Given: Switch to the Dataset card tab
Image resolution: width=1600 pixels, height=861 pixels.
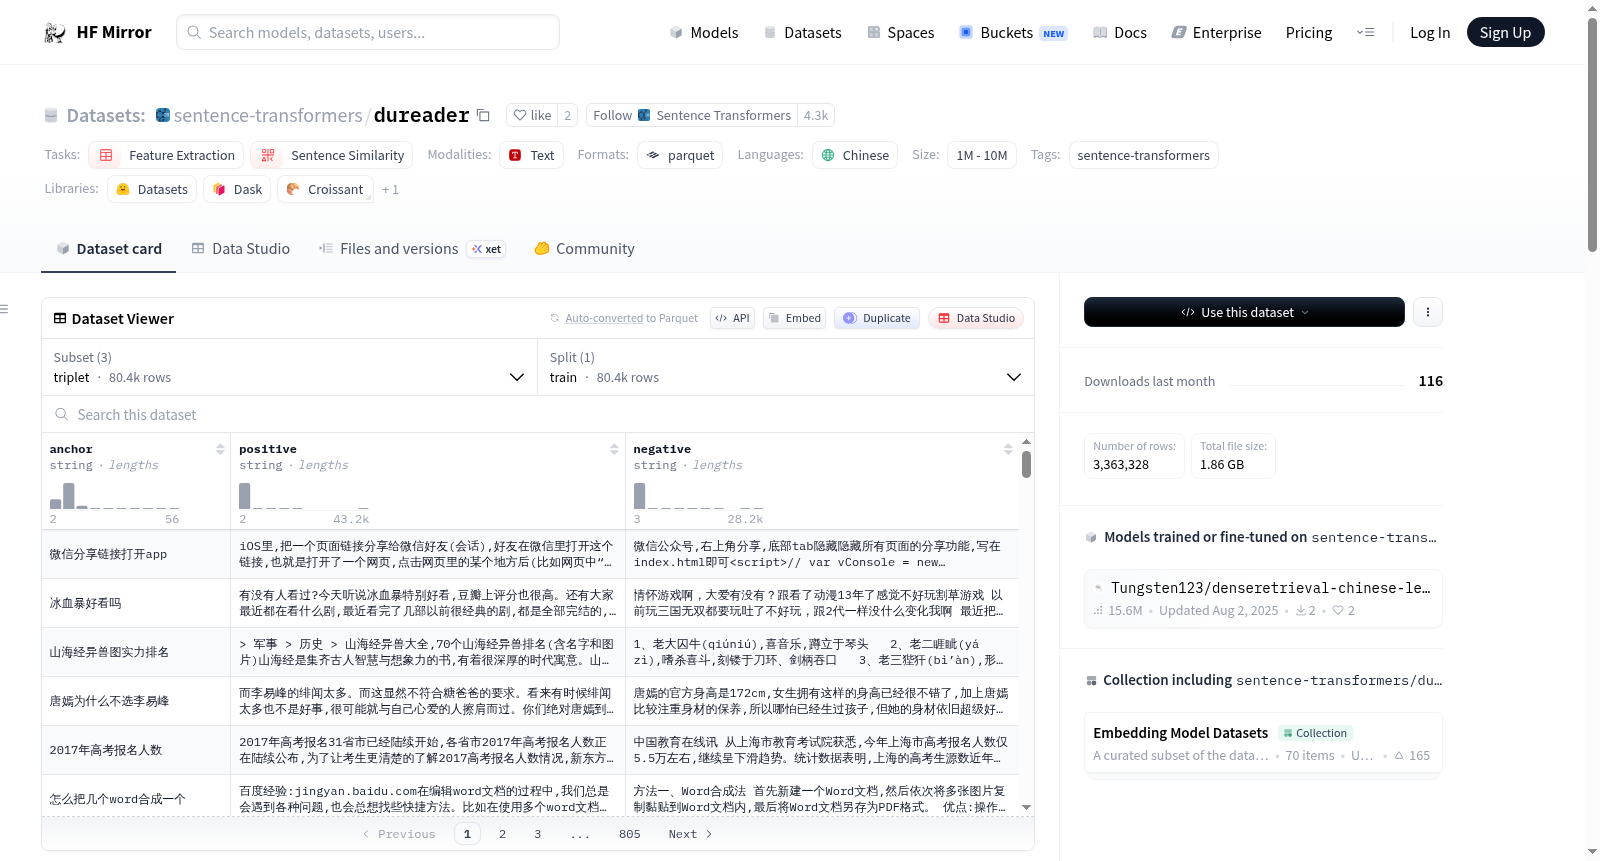Looking at the screenshot, I should coord(108,249).
